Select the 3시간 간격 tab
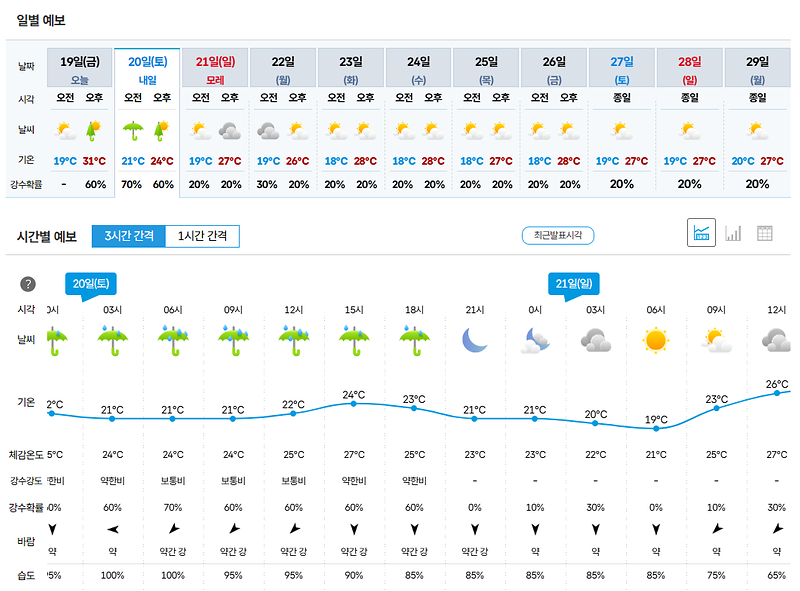 click(x=129, y=236)
